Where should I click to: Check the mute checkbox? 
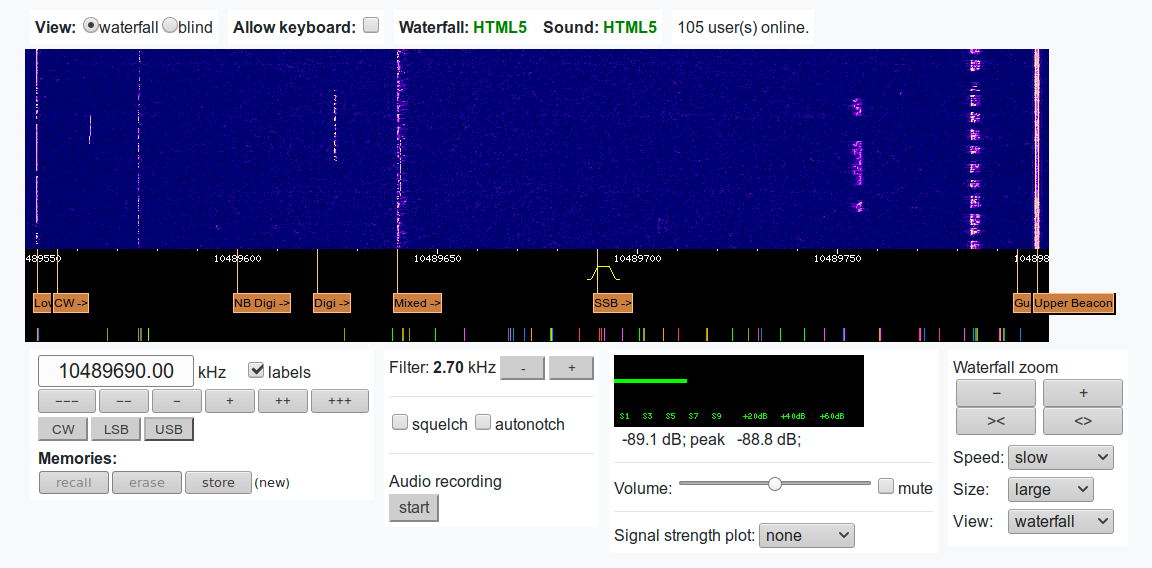886,486
